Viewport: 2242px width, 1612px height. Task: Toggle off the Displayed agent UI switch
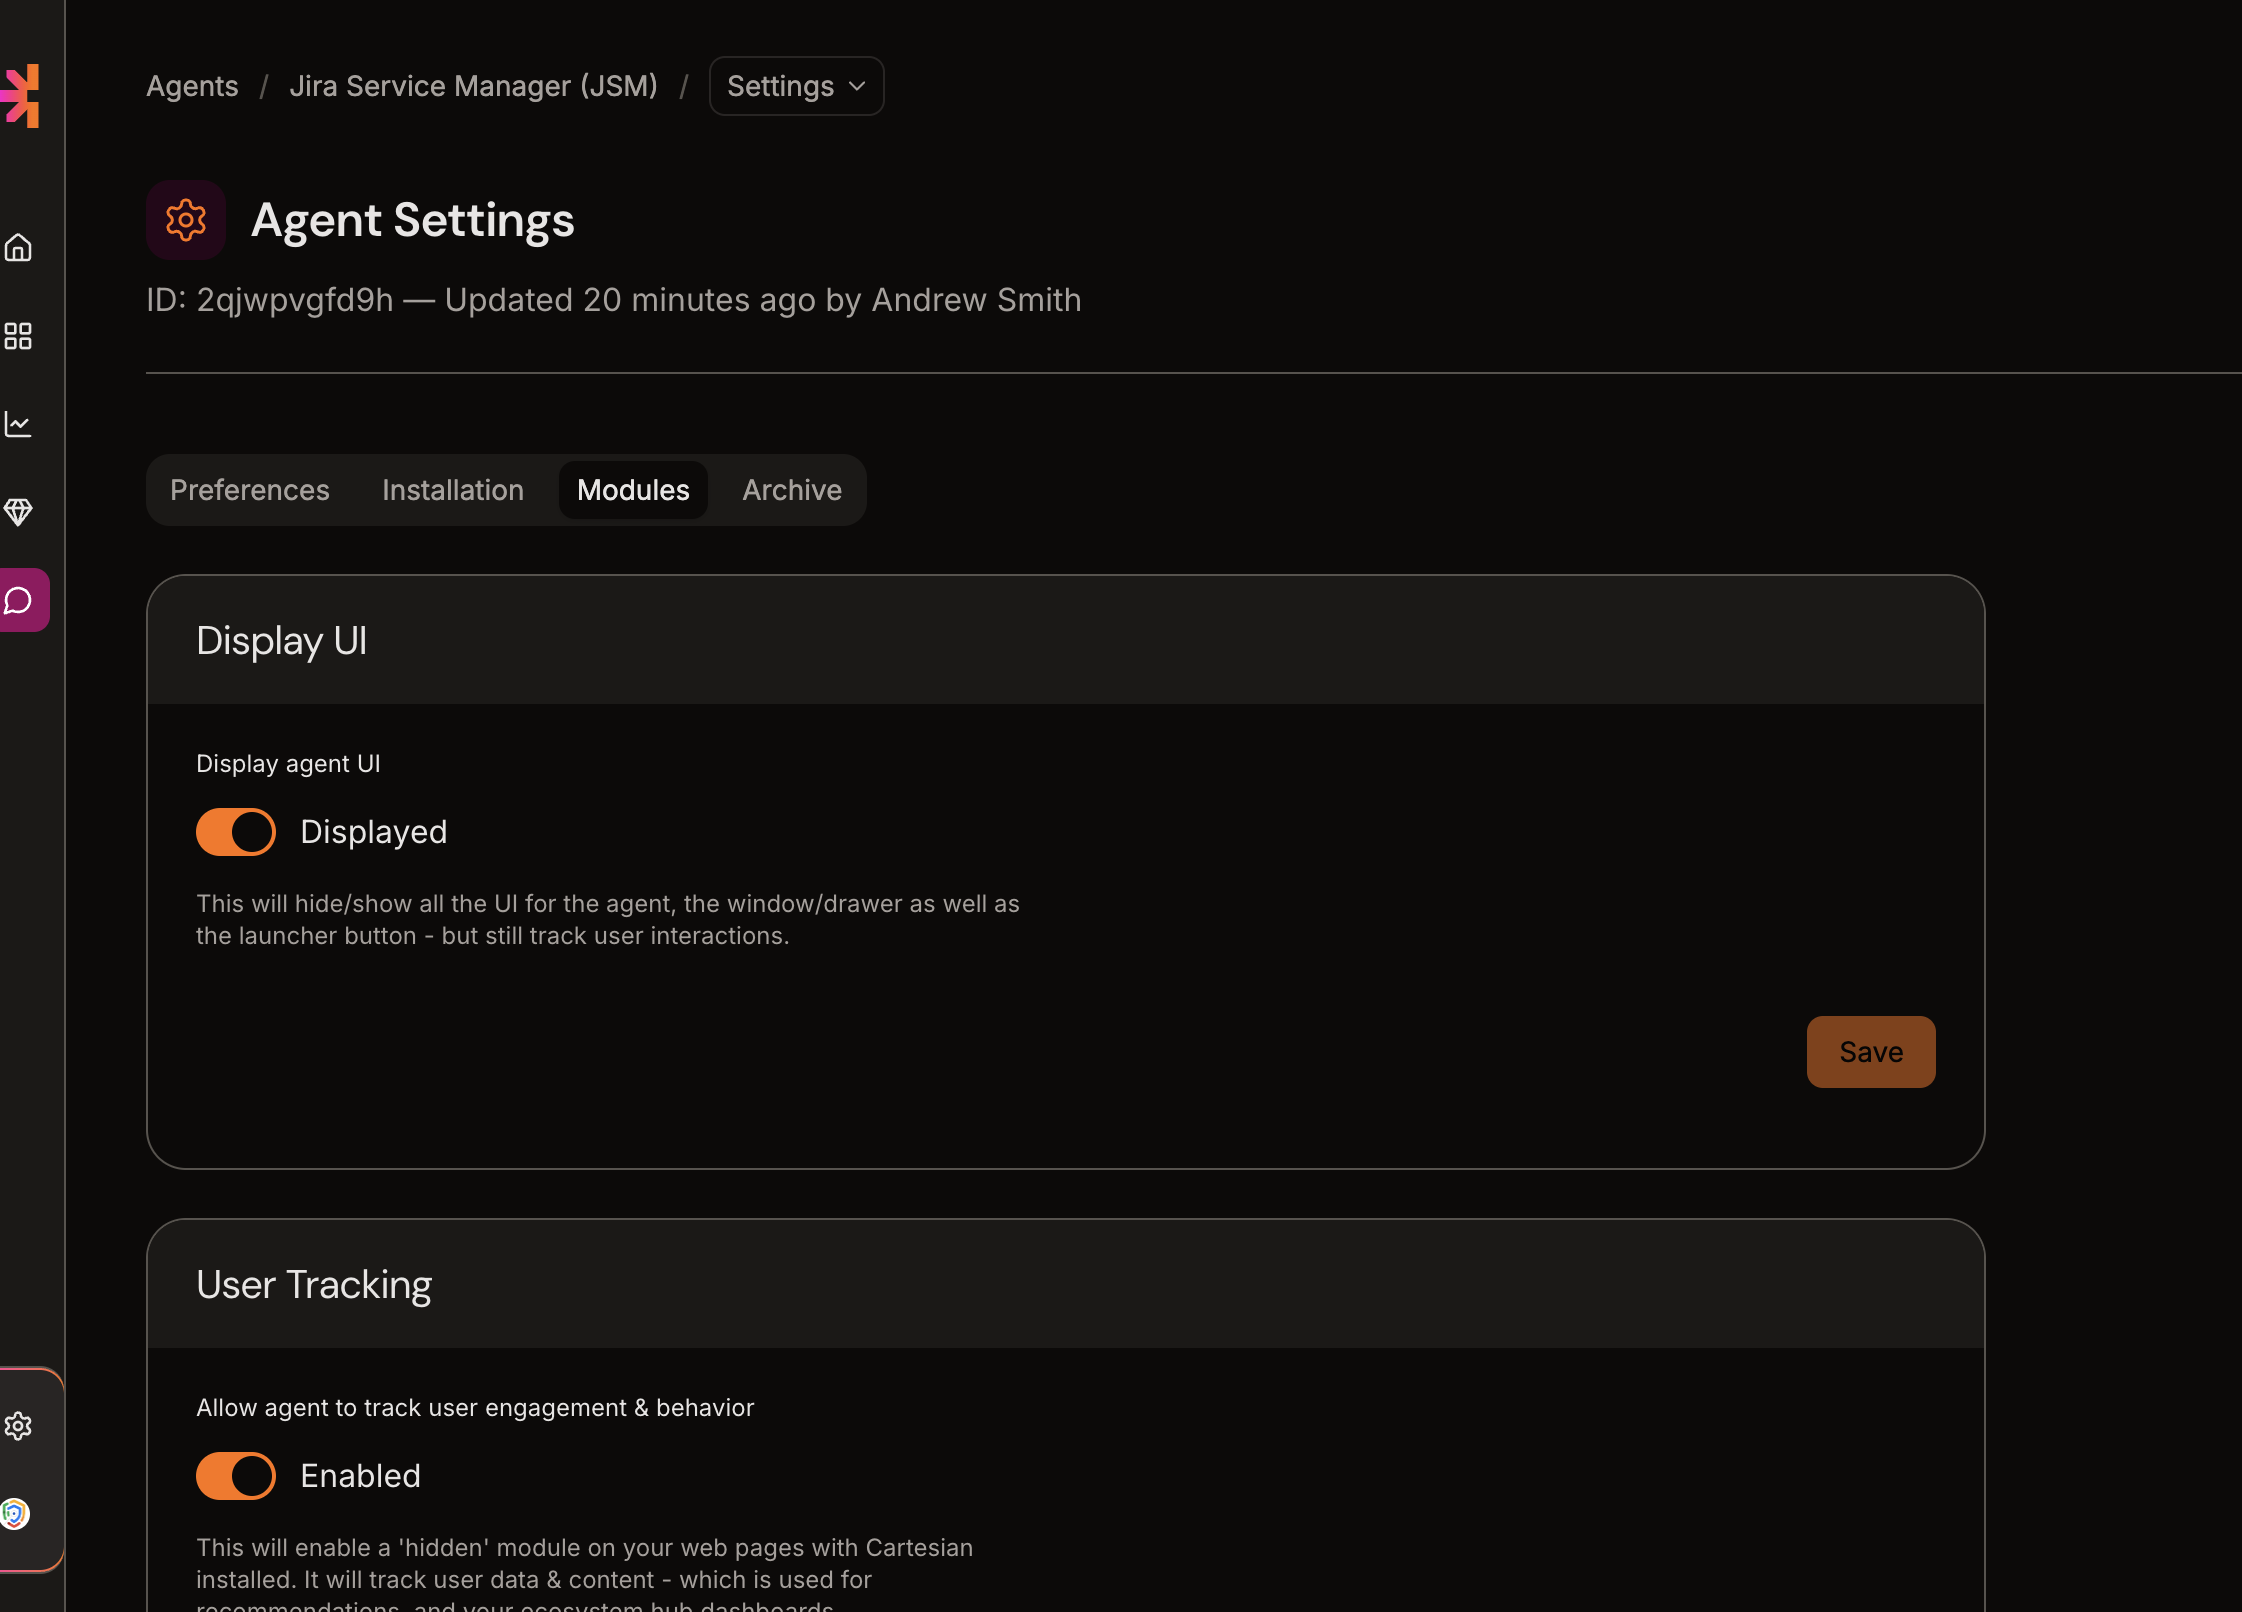pyautogui.click(x=236, y=832)
